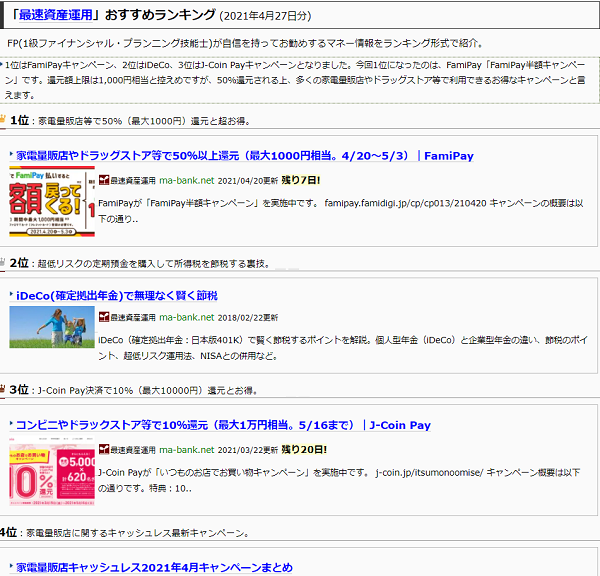Click the site favicon in the J-Coin Pay entry

(x=104, y=449)
